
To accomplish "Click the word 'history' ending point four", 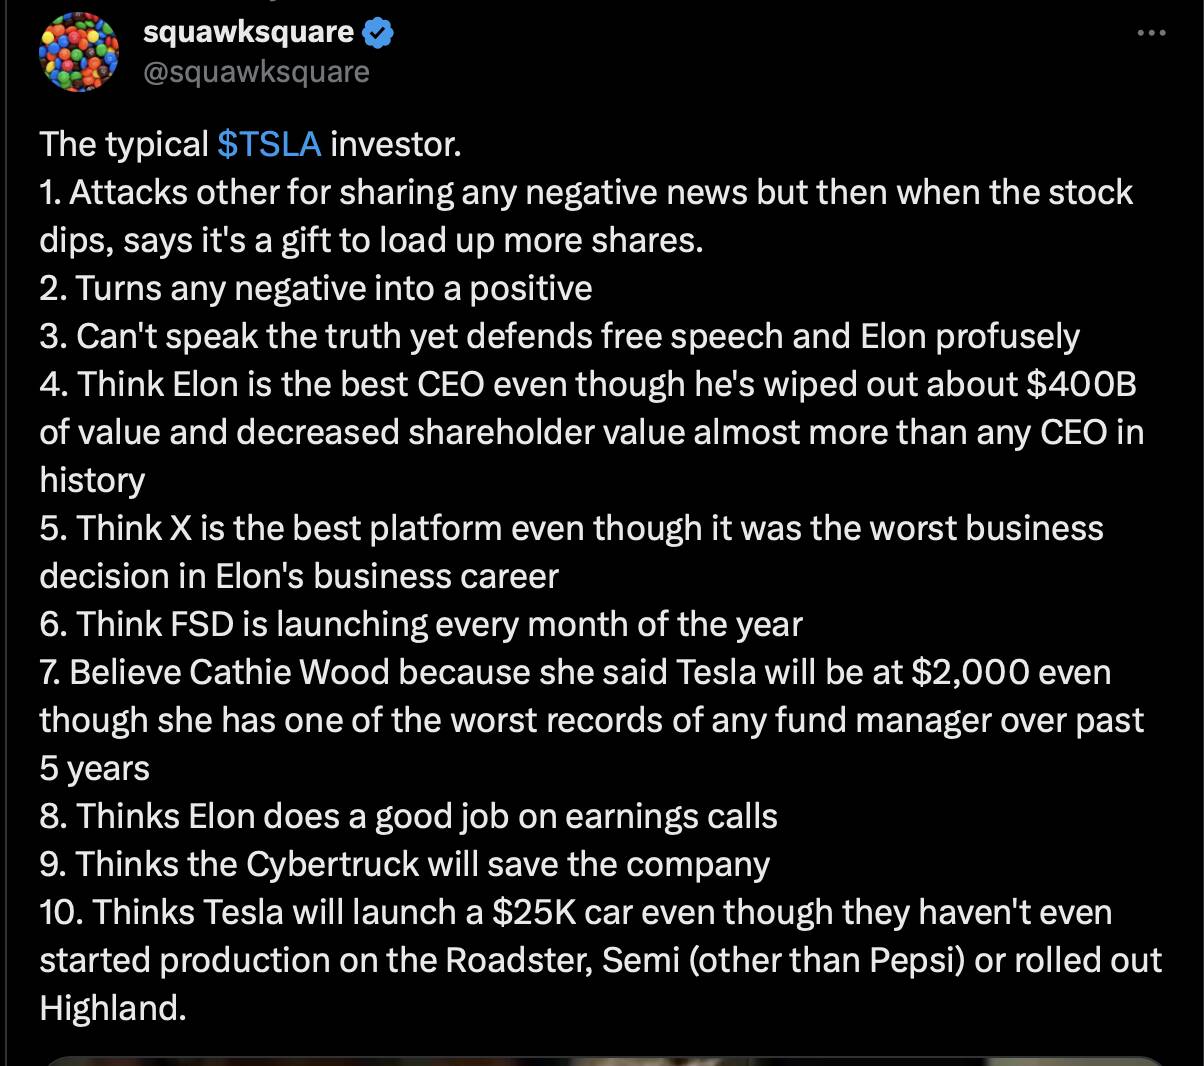I will pyautogui.click(x=92, y=480).
